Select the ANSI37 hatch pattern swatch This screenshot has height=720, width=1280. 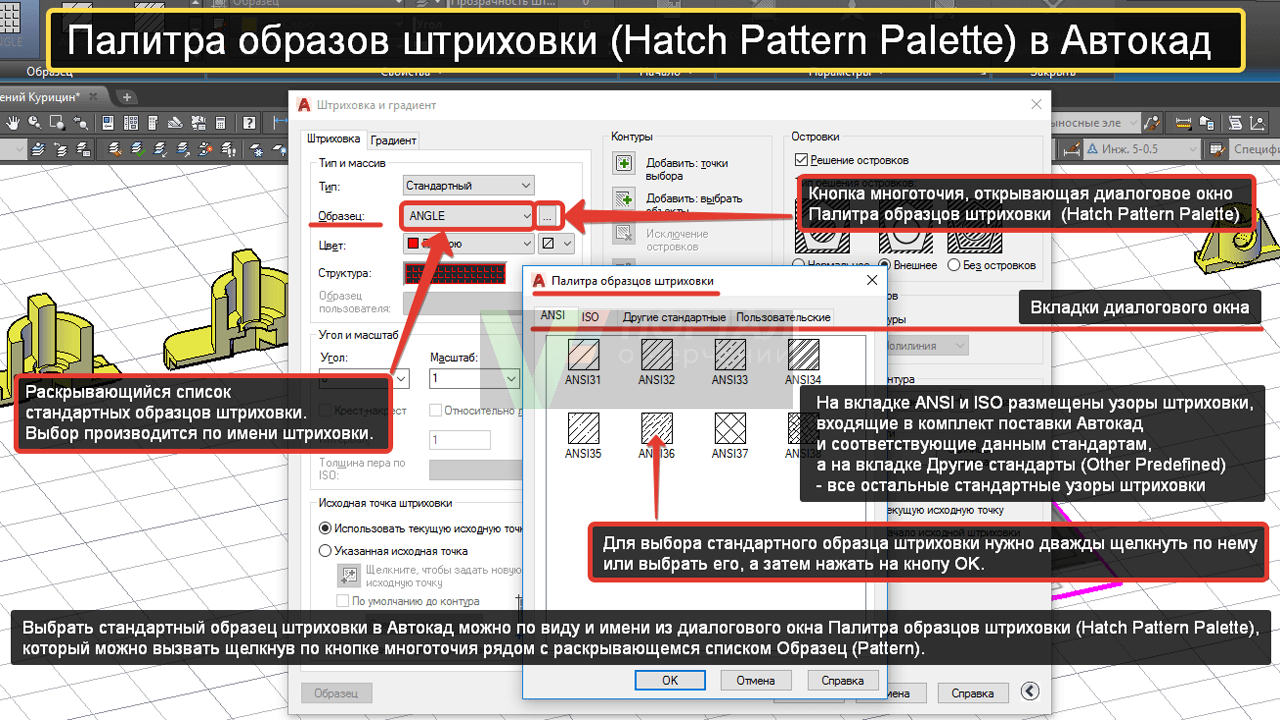[730, 428]
